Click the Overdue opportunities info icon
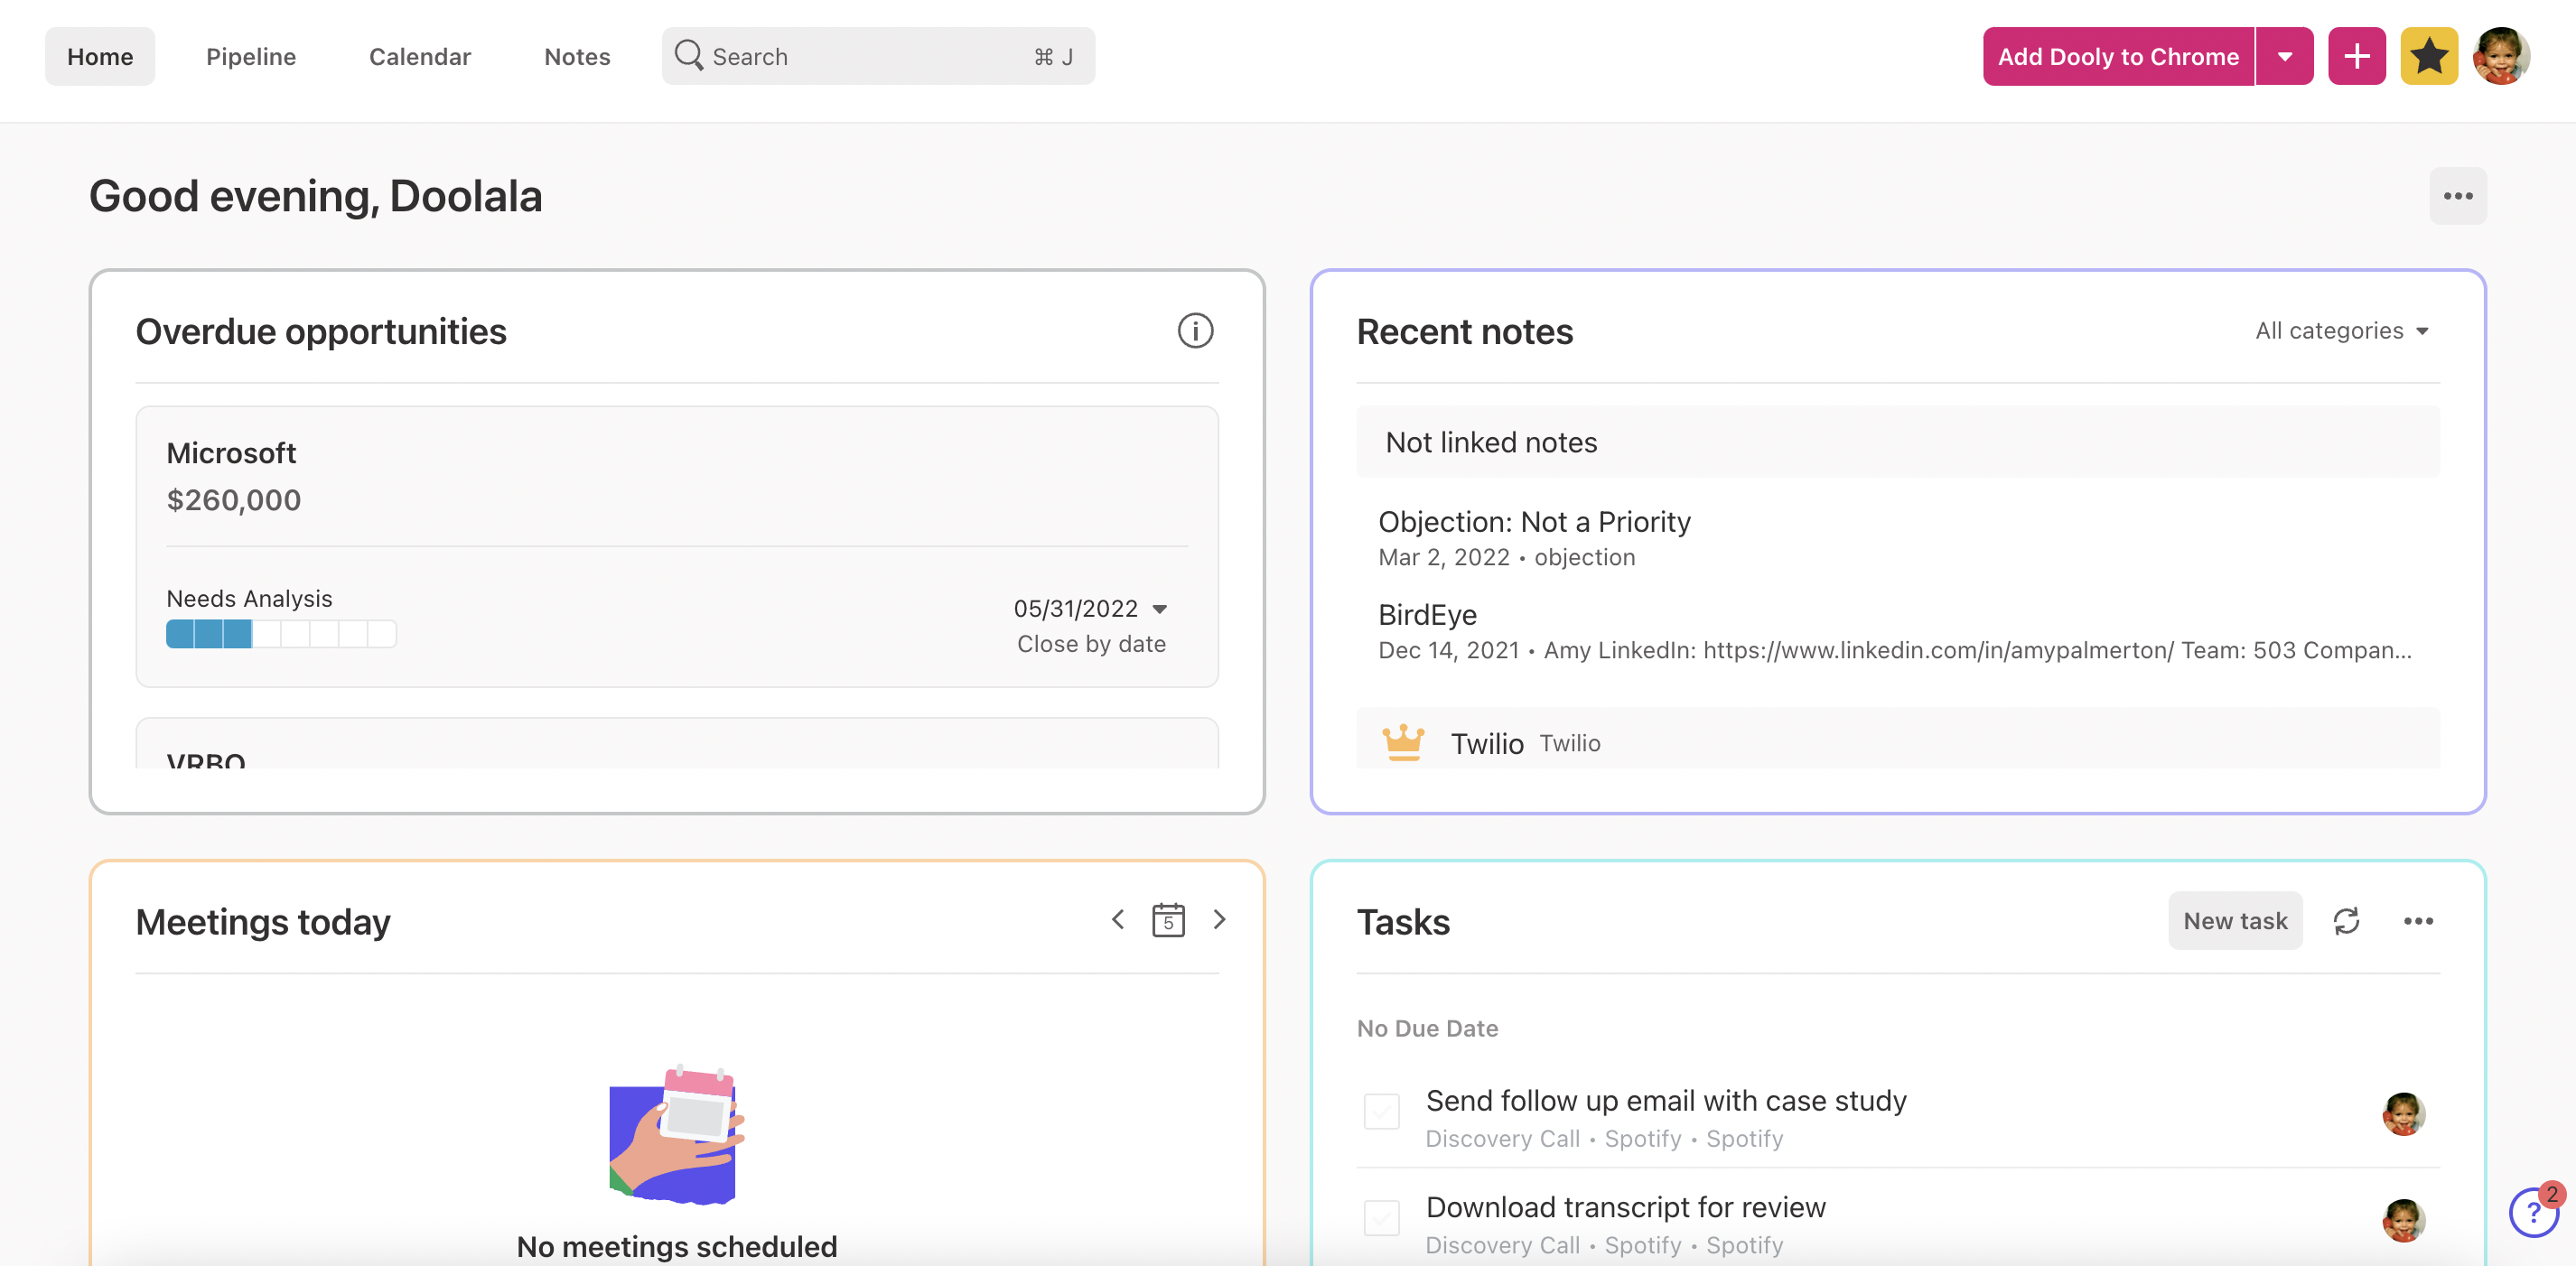The width and height of the screenshot is (2576, 1266). tap(1195, 331)
